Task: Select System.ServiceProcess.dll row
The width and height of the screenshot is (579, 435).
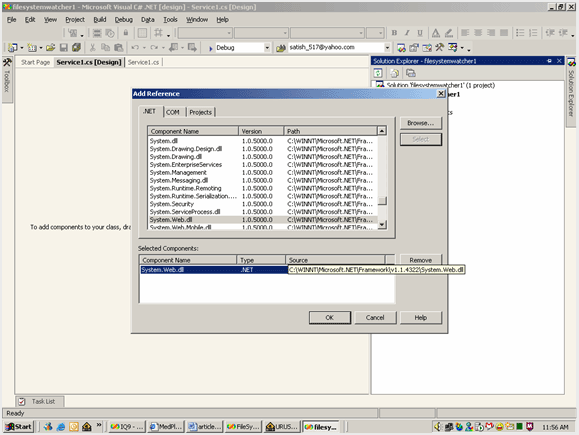Action: point(263,212)
